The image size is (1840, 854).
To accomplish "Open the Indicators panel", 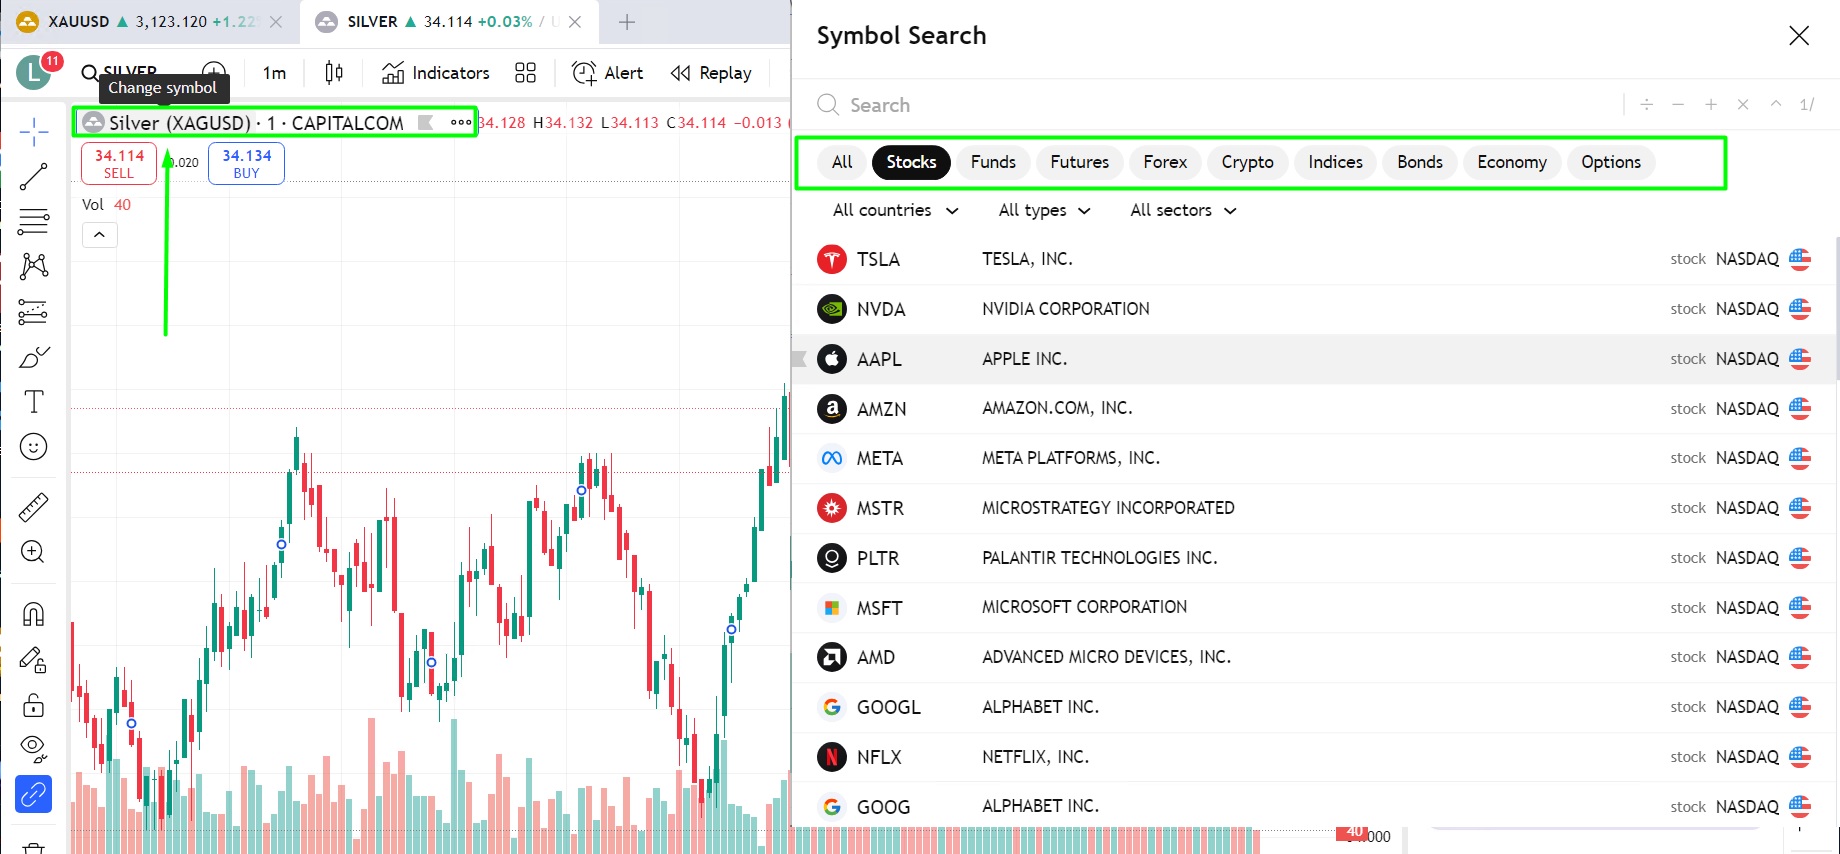I will (x=436, y=73).
